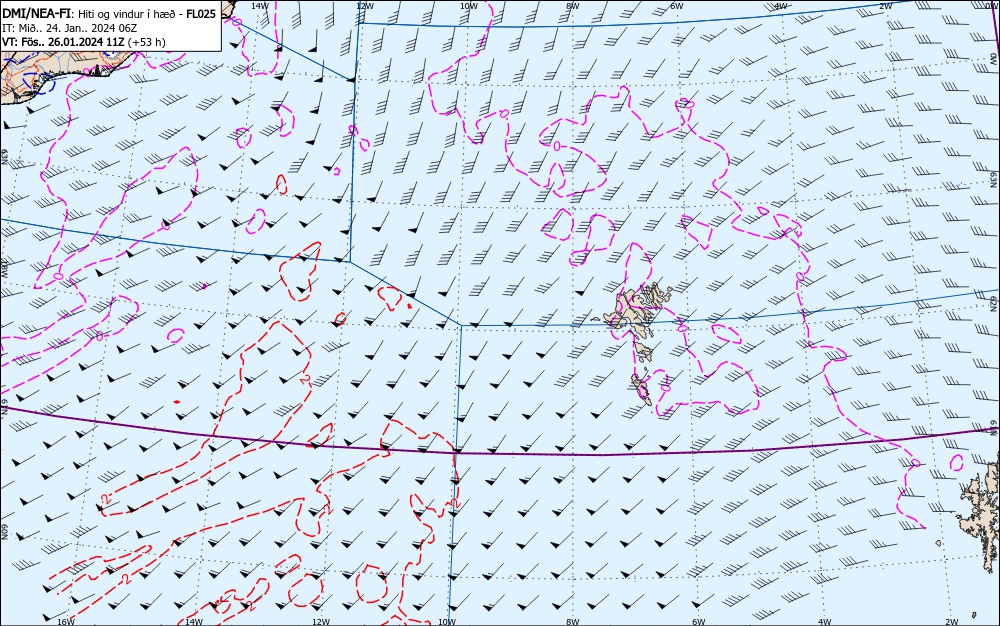Click the 14W longitude label on top edge
Viewport: 1000px width, 626px height.
pyautogui.click(x=260, y=6)
